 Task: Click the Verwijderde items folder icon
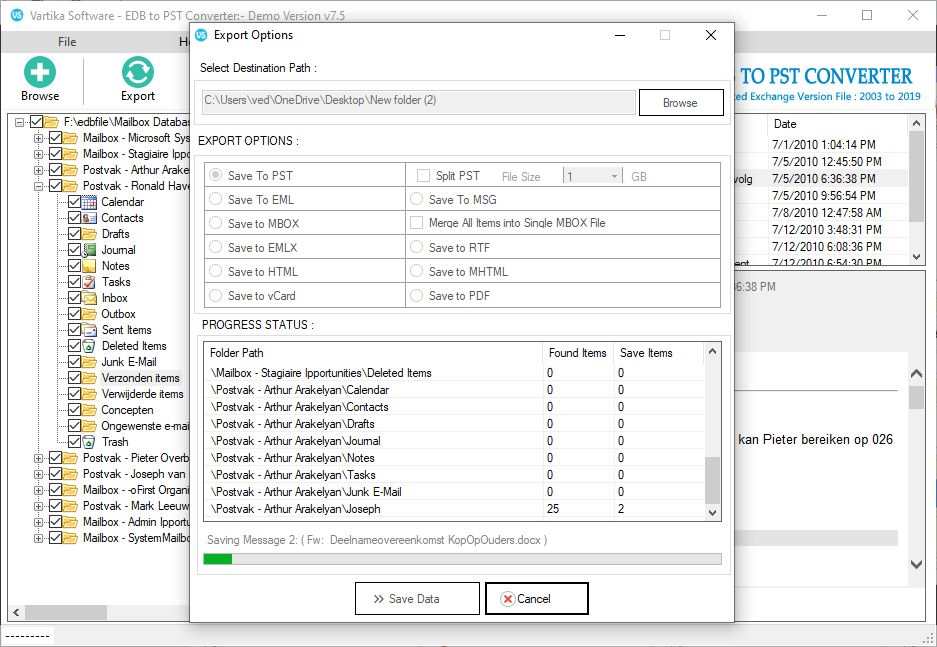point(90,394)
